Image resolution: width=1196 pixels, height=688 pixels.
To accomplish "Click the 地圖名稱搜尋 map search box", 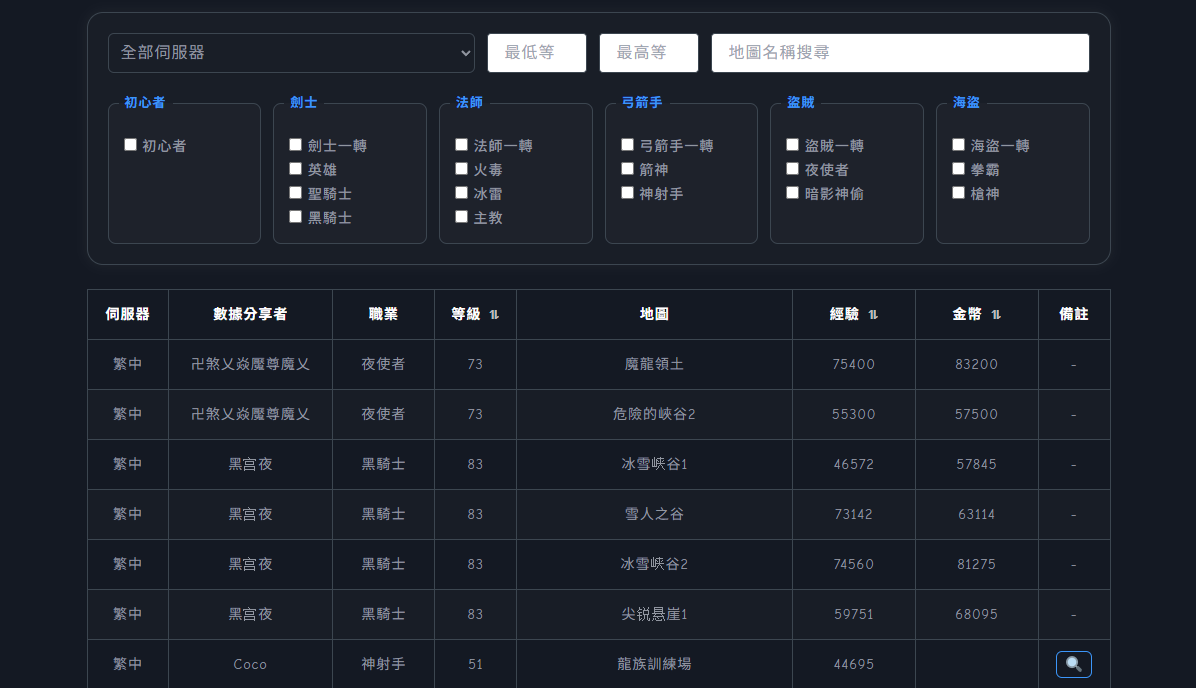I will tap(900, 53).
